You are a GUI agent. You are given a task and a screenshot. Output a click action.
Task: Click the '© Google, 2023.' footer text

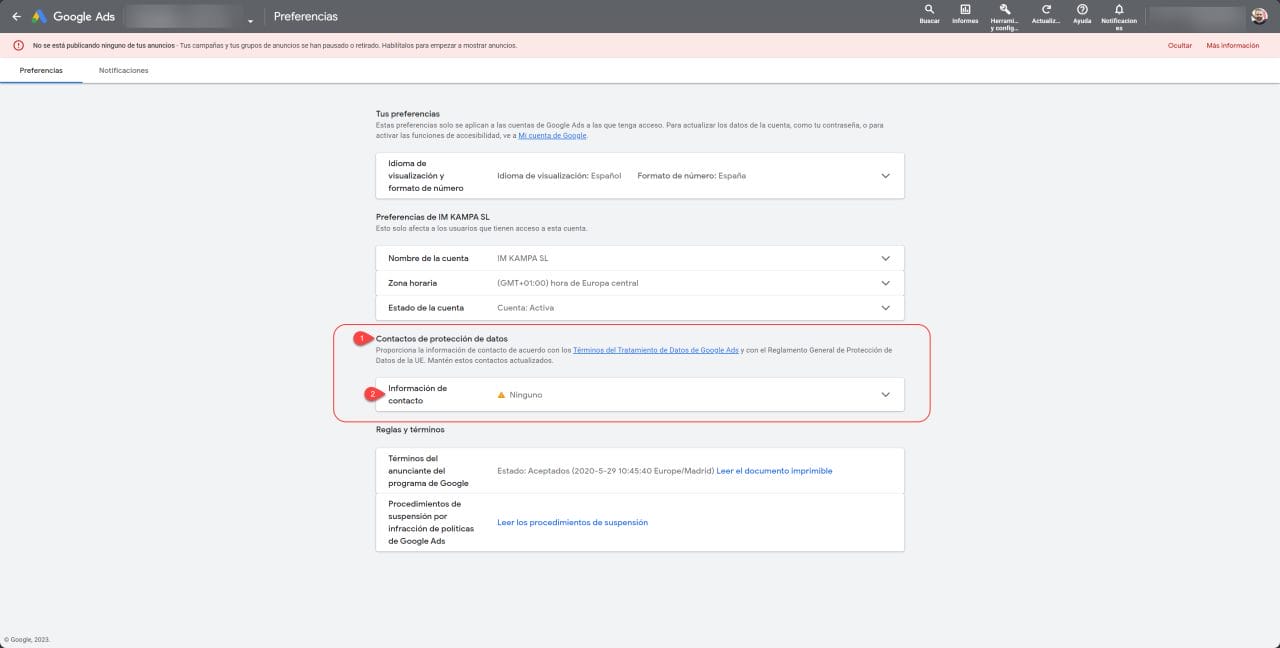click(x=27, y=639)
